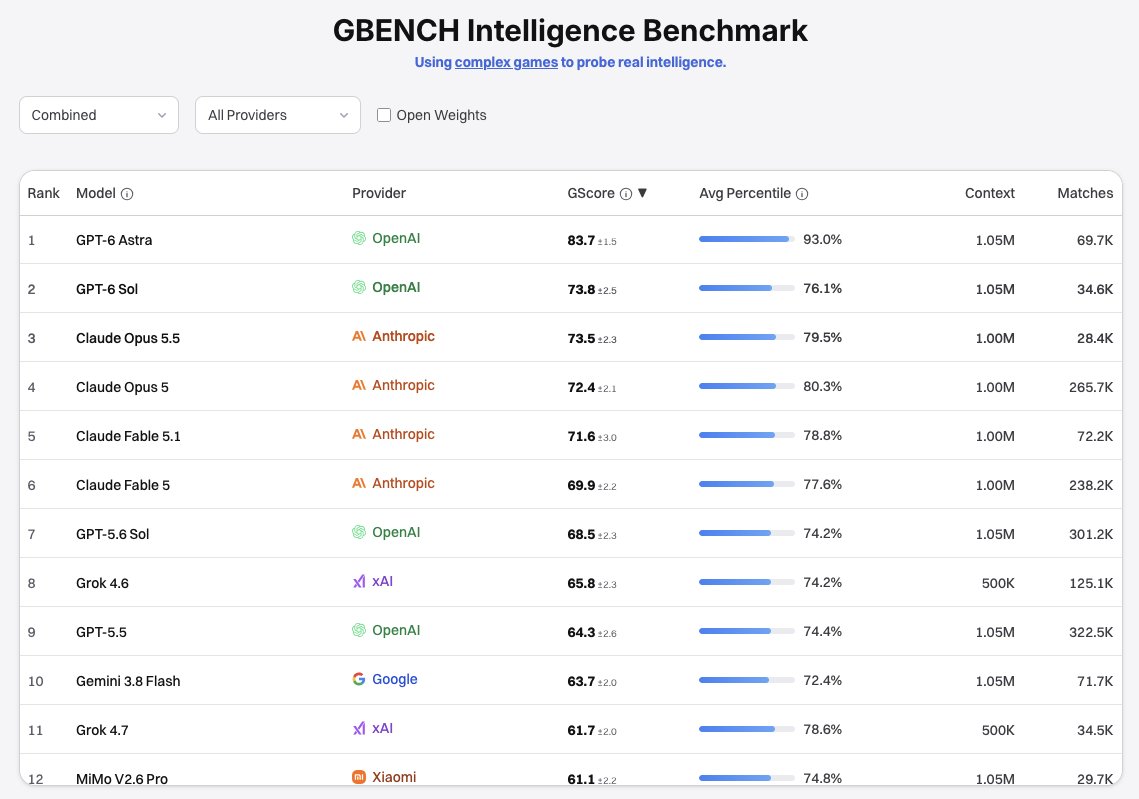Select the GPT-5.6 Sol model name

click(x=113, y=535)
